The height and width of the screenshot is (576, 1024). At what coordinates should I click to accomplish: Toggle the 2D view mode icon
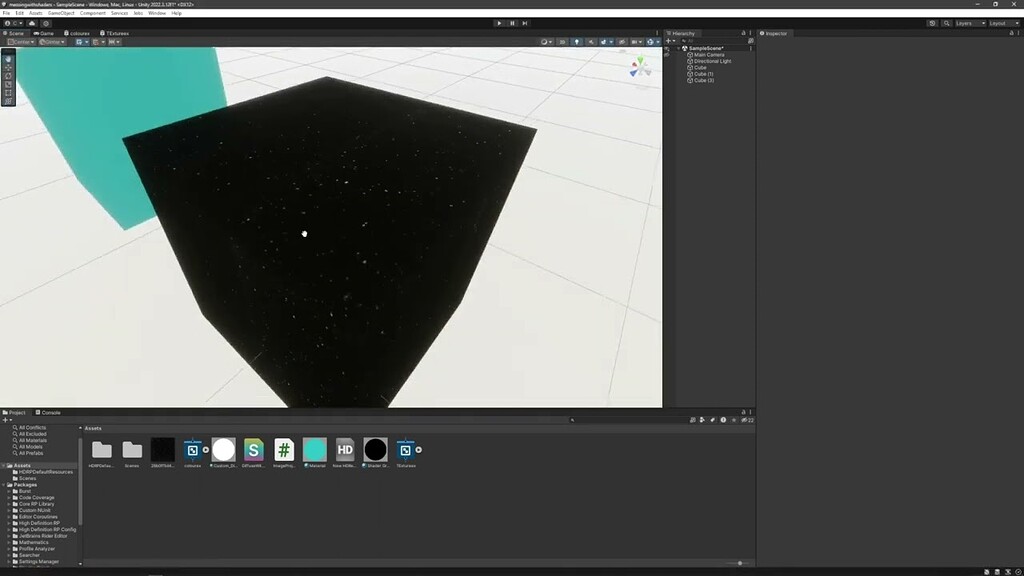click(562, 42)
